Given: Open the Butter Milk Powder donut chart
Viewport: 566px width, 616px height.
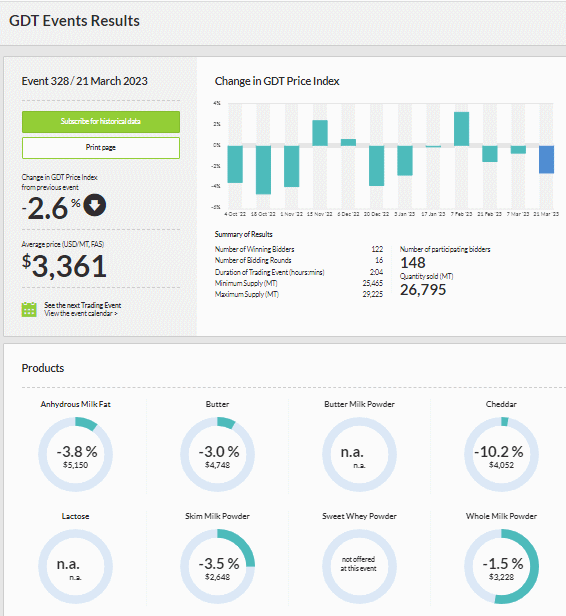Looking at the screenshot, I should (x=359, y=455).
